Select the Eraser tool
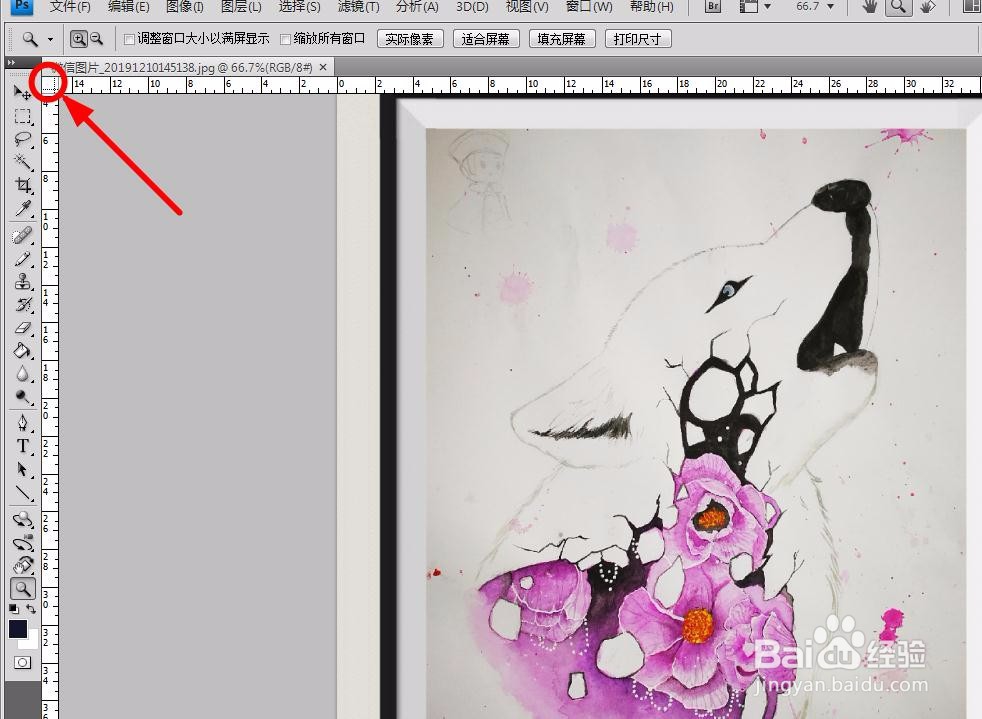 click(x=23, y=328)
